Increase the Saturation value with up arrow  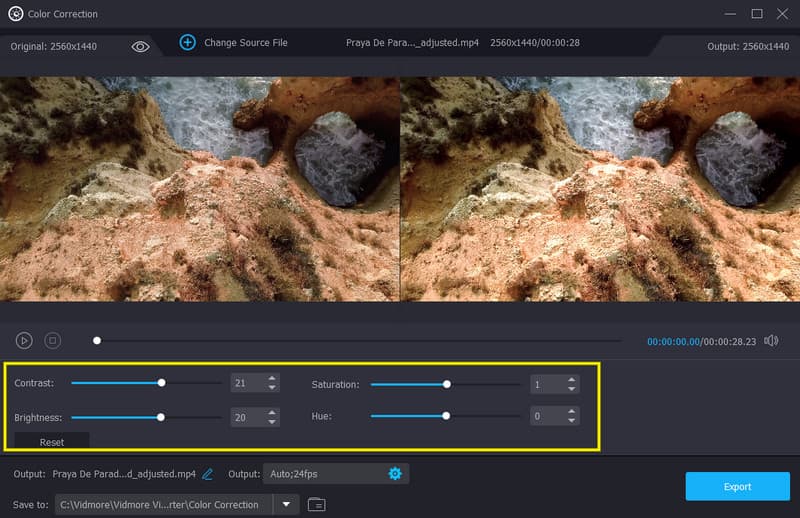coord(571,379)
